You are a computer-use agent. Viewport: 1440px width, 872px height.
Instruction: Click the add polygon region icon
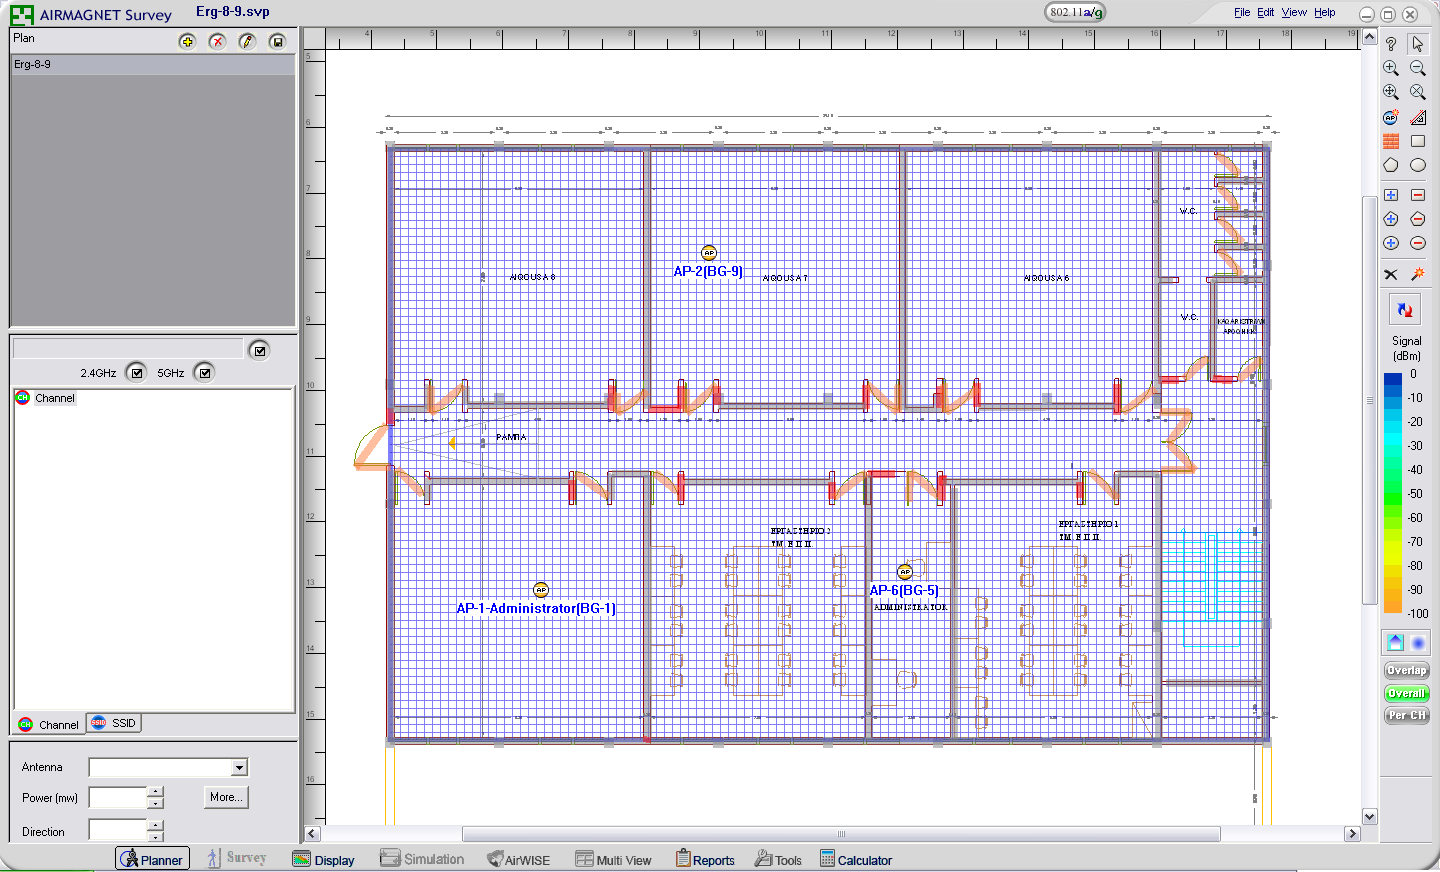point(1391,219)
